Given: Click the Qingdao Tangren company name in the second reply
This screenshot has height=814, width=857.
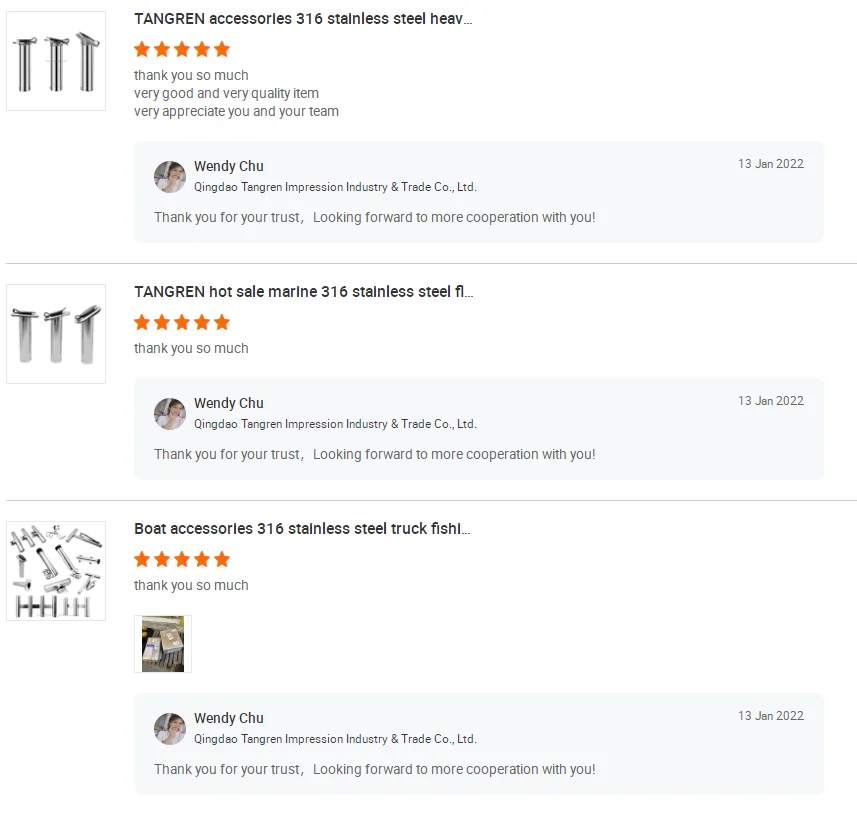Looking at the screenshot, I should (335, 424).
